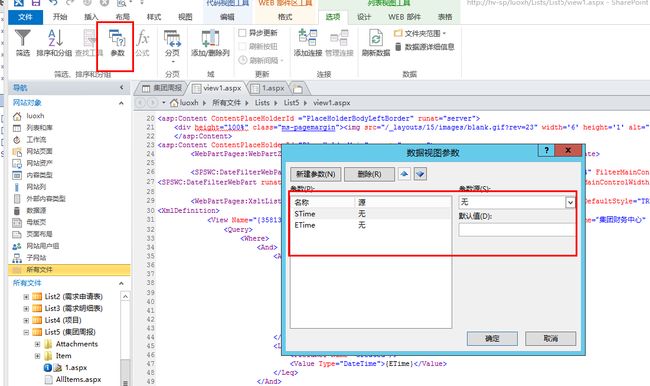Enable the 异步更新 checkbox
This screenshot has height=386, width=650.
tap(243, 33)
